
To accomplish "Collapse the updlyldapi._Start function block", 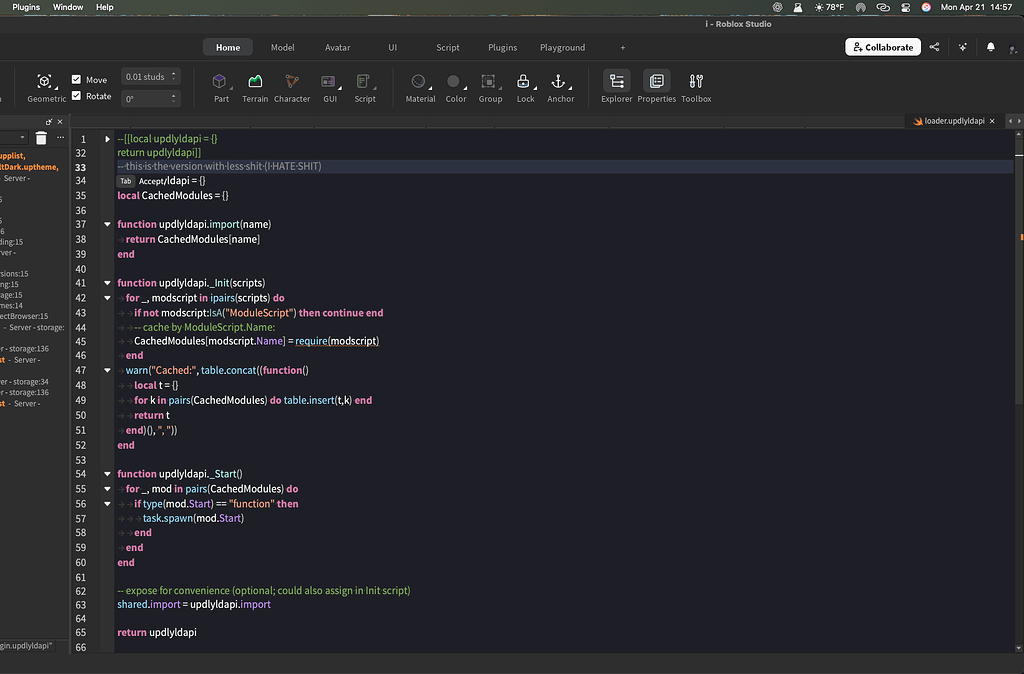I will (x=107, y=473).
